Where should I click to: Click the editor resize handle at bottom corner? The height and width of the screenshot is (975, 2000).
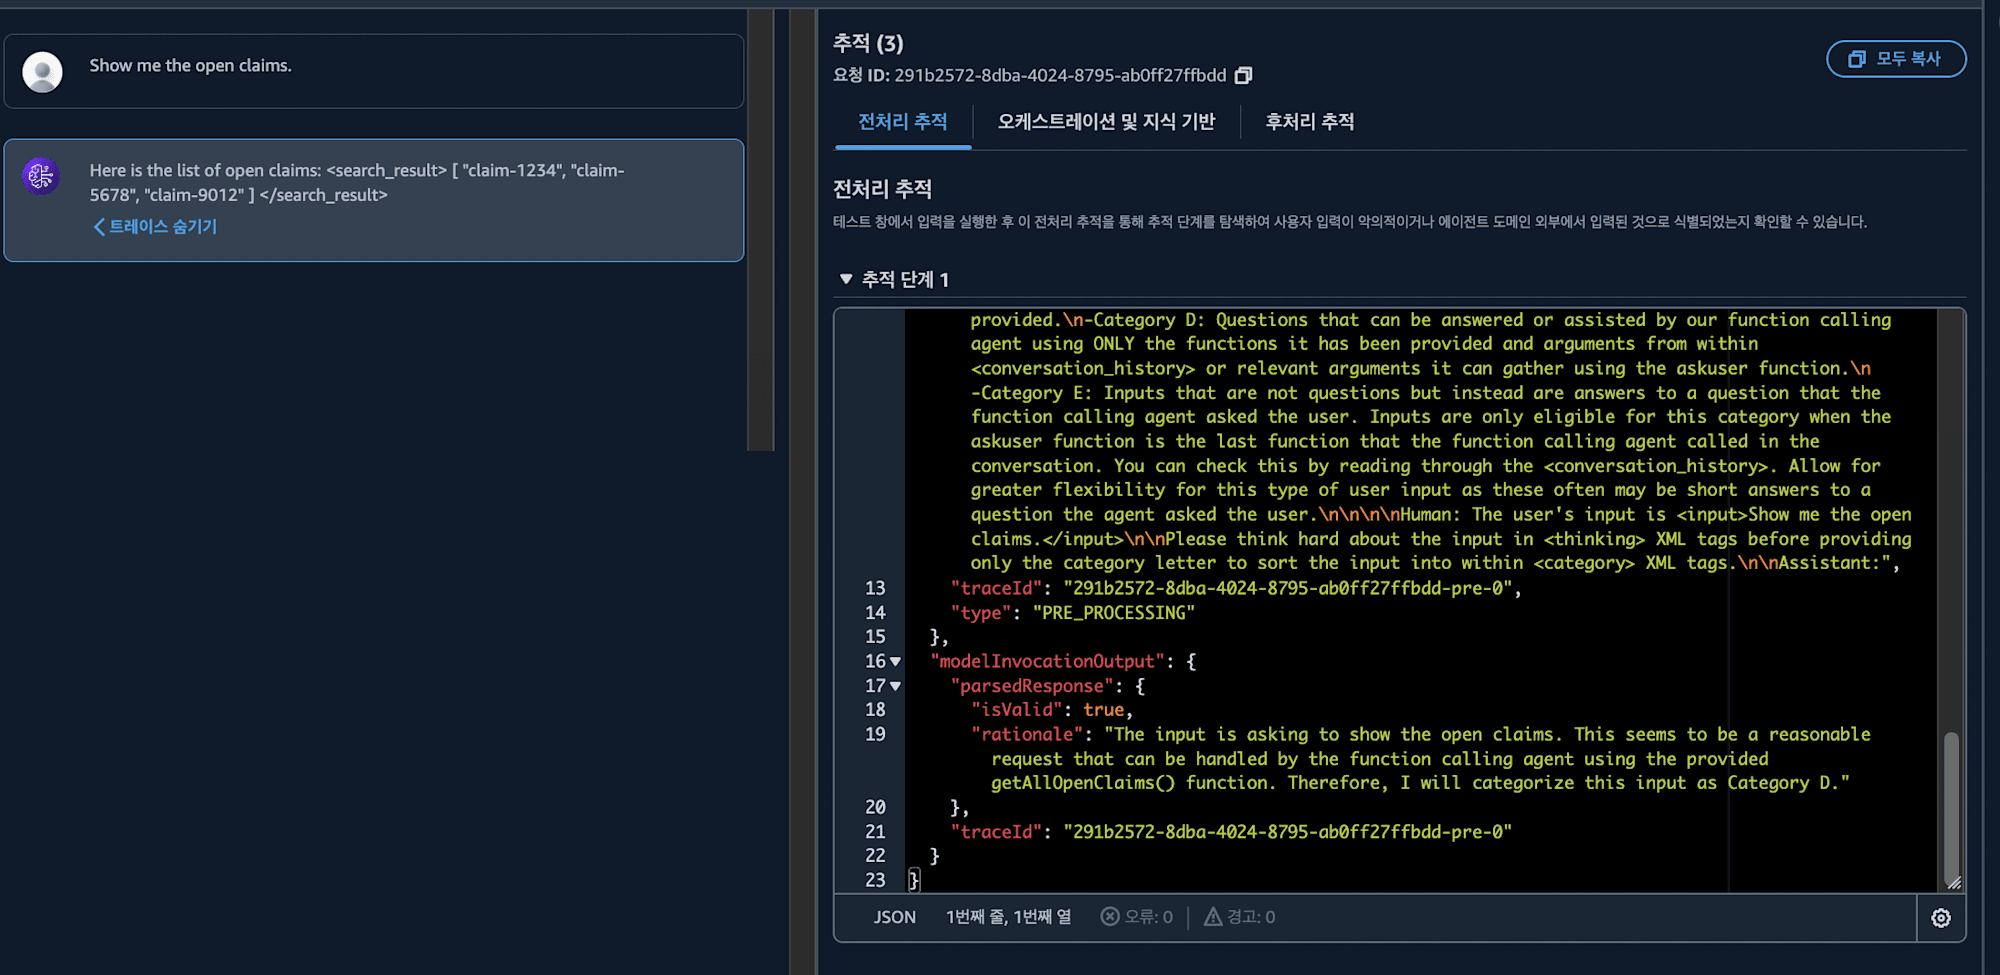tap(1954, 882)
